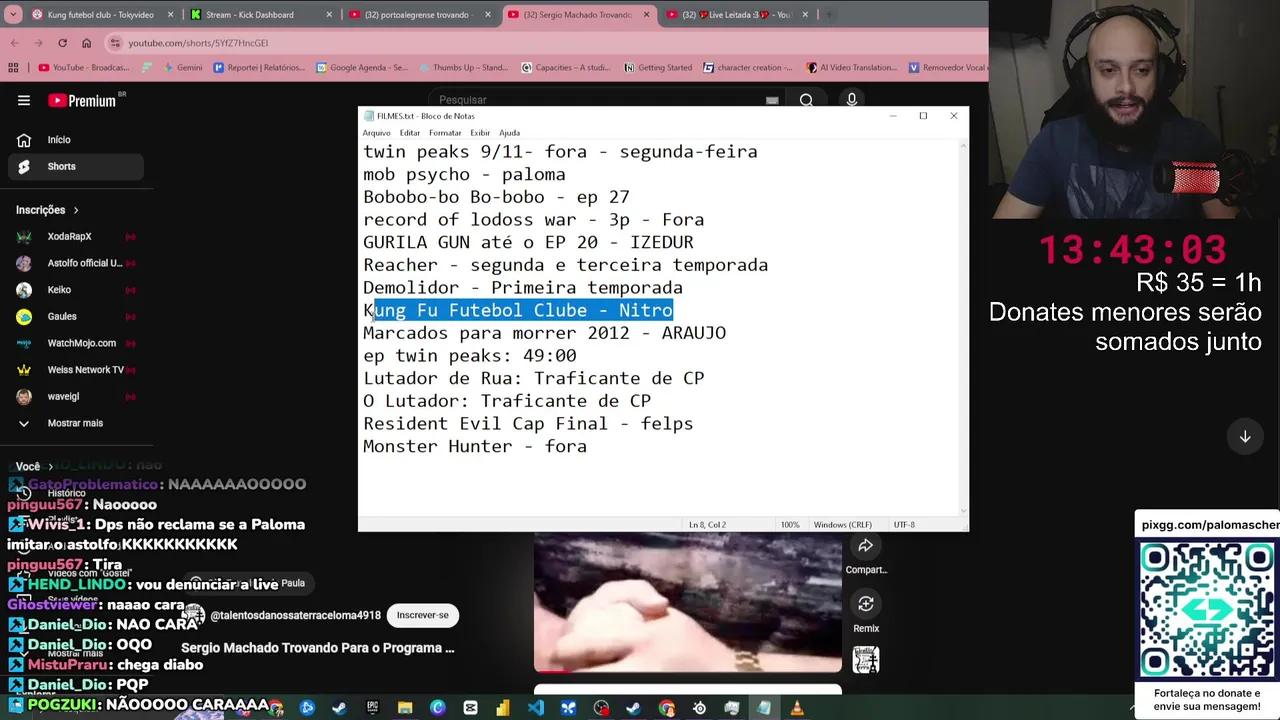Screen dimensions: 1280x720
Task: Click the browser home button
Action: click(86, 43)
